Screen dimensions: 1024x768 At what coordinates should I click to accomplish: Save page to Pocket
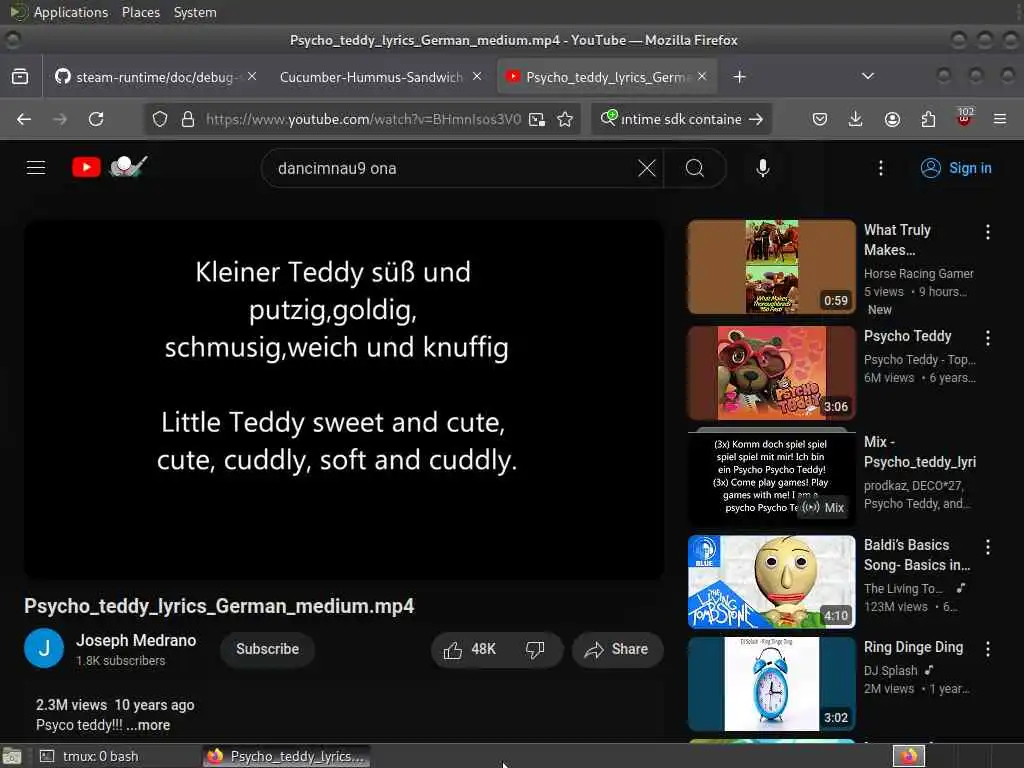pos(820,120)
